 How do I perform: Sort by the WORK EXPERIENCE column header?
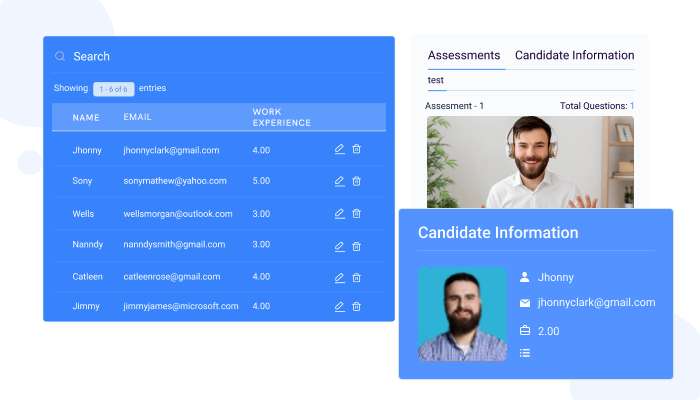point(281,117)
